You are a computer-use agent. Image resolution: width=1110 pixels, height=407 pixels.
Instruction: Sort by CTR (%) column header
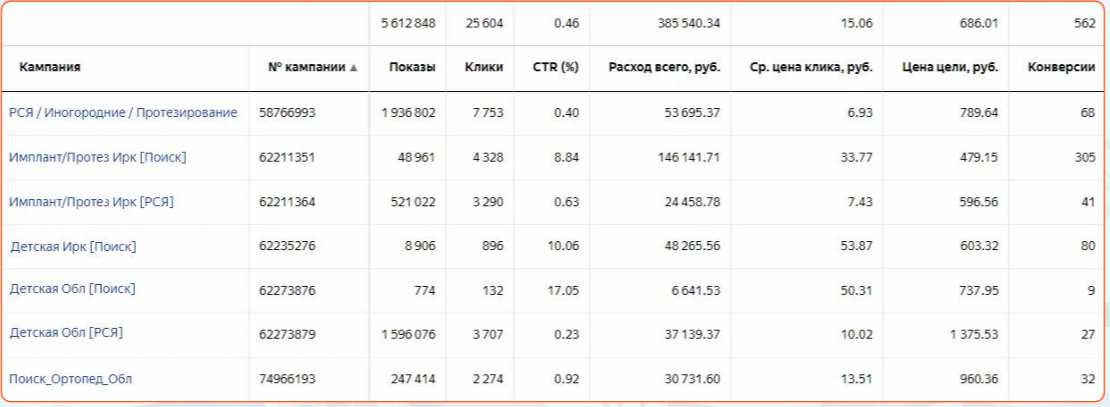[556, 68]
